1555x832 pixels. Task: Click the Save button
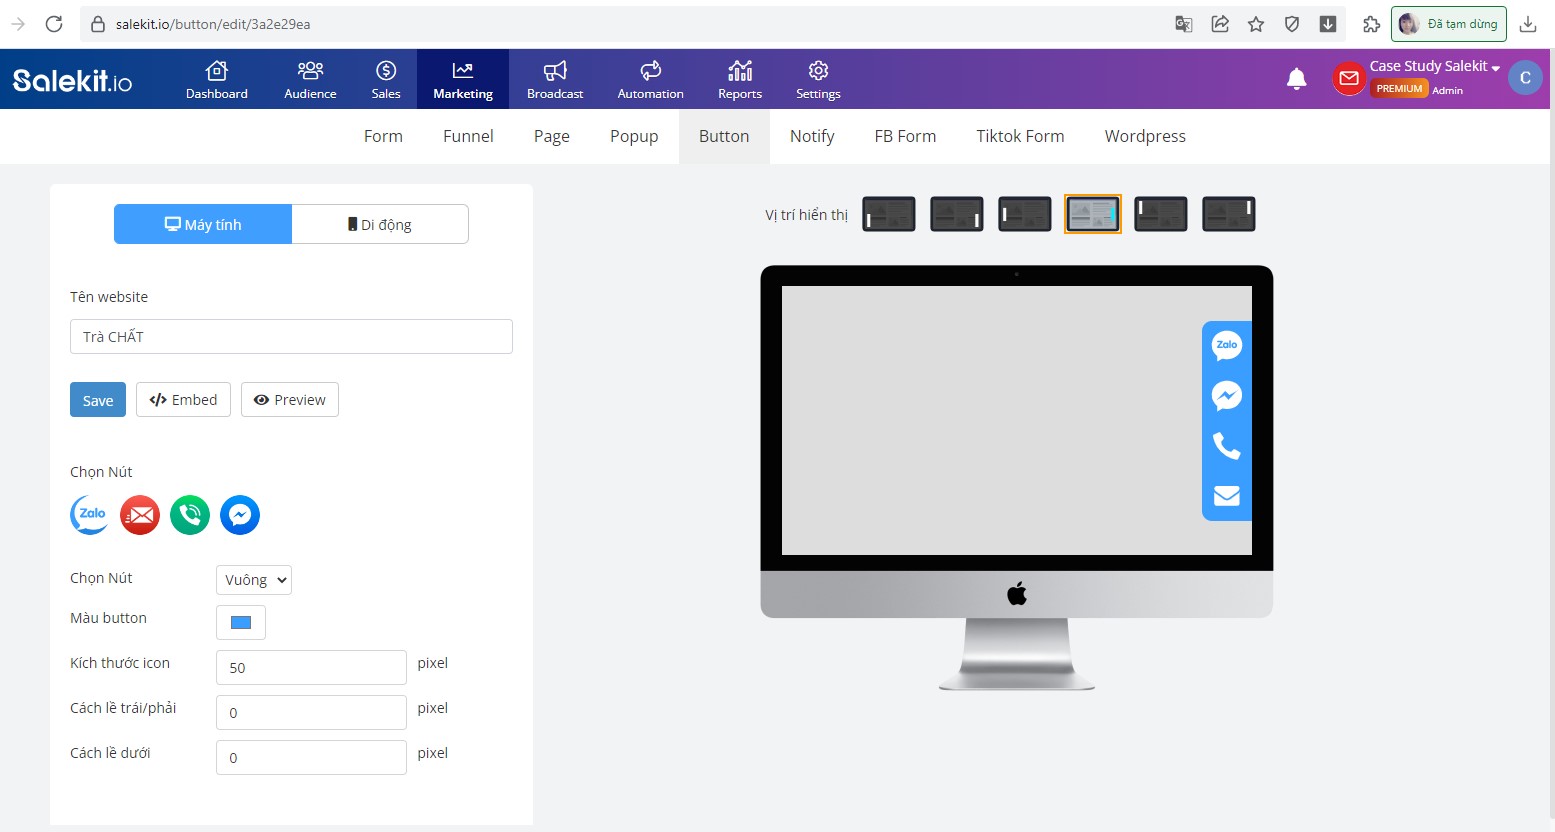pos(98,400)
